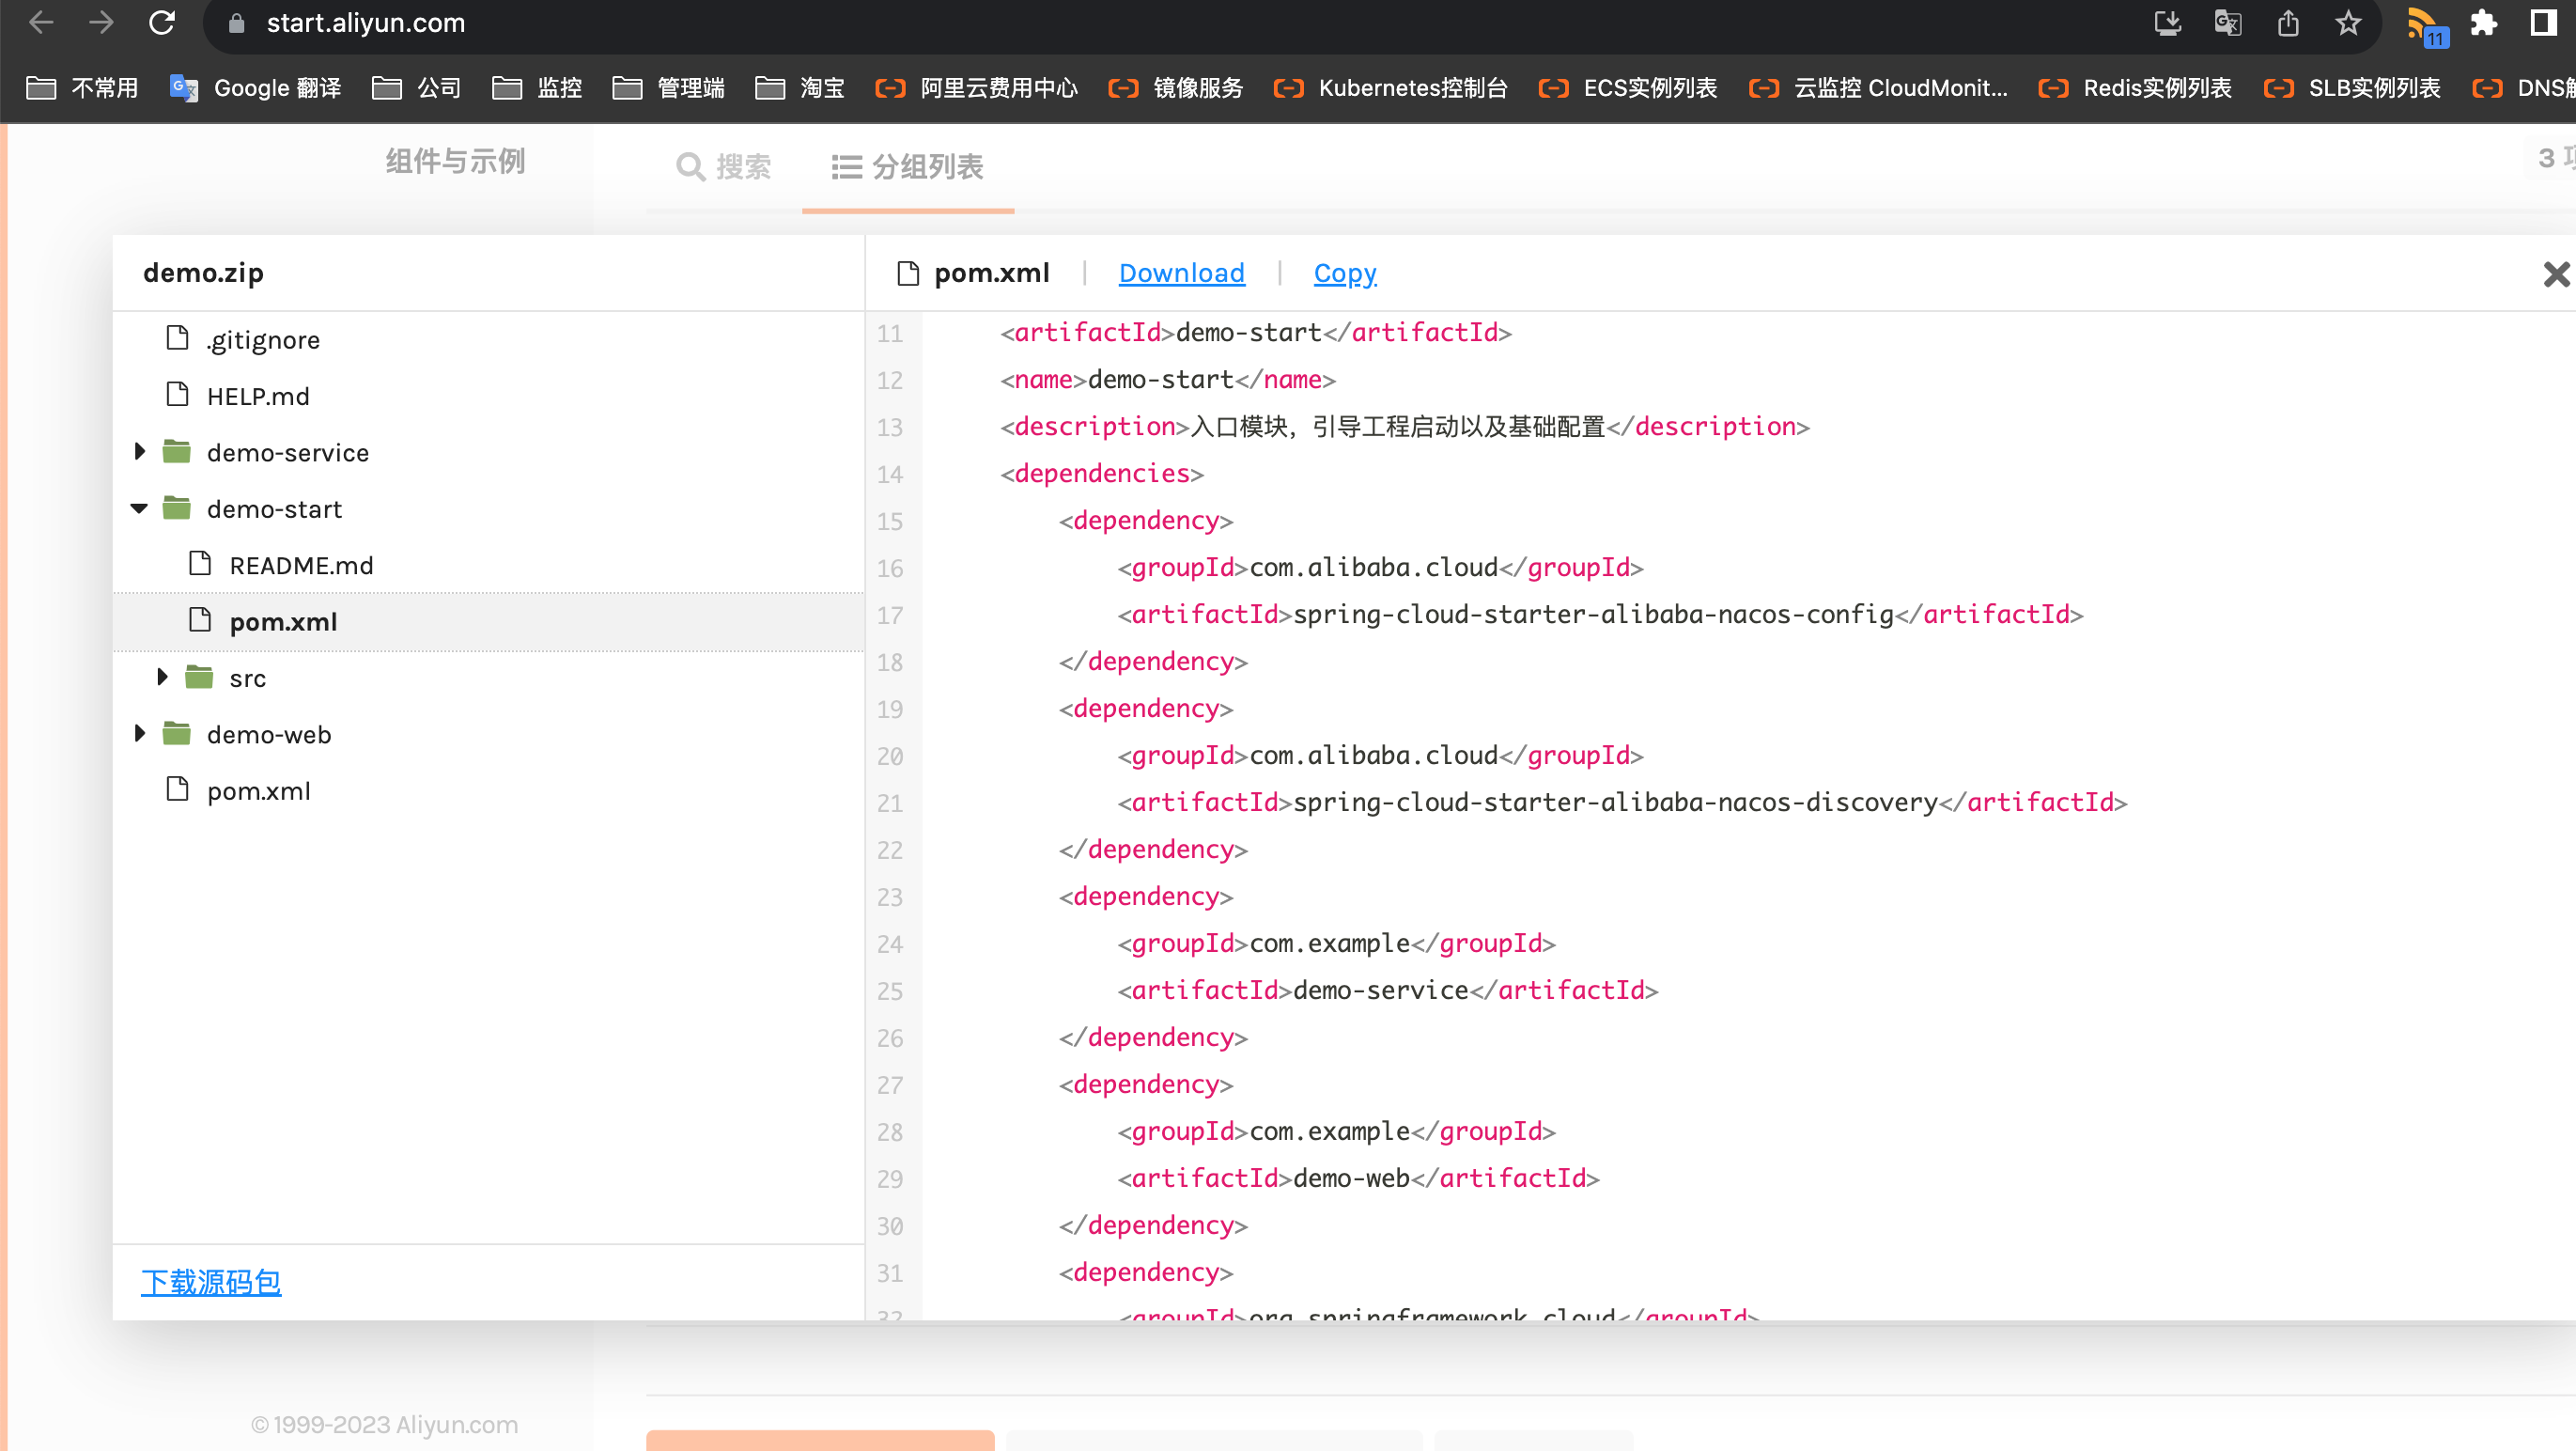
Task: Open README.md under demo-start
Action: 301,565
